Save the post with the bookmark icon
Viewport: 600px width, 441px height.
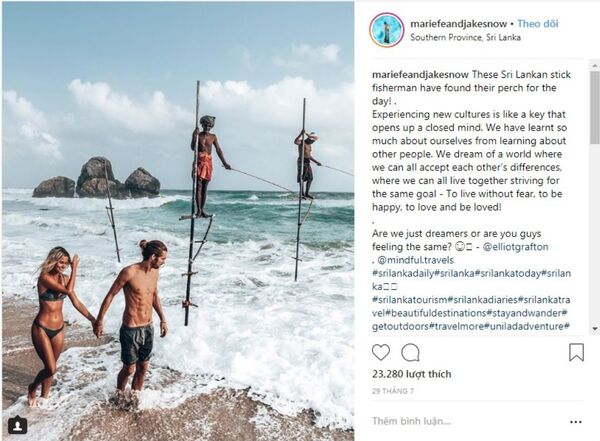[x=576, y=352]
